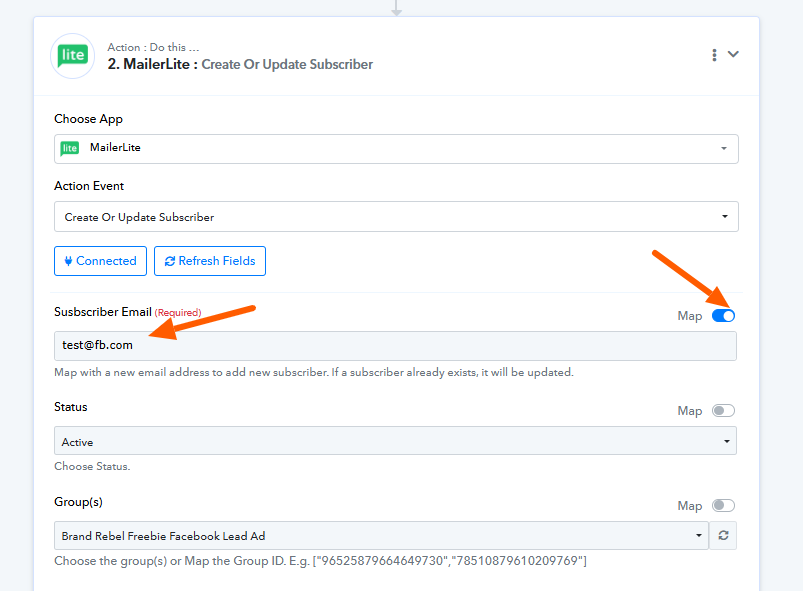
Task: Click the Group ID example helper text
Action: pyautogui.click(x=321, y=561)
